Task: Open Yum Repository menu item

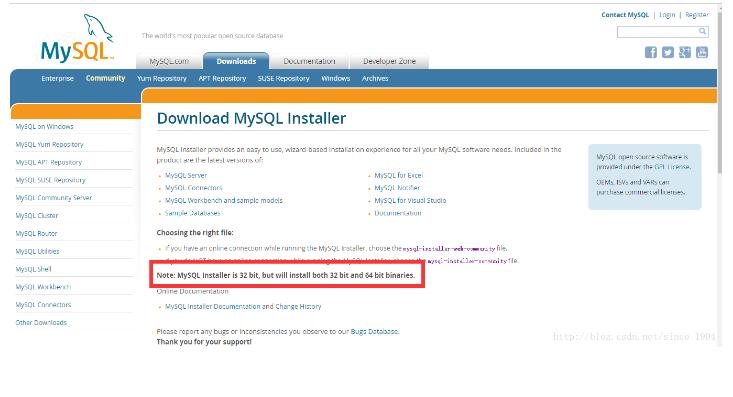Action: point(162,79)
